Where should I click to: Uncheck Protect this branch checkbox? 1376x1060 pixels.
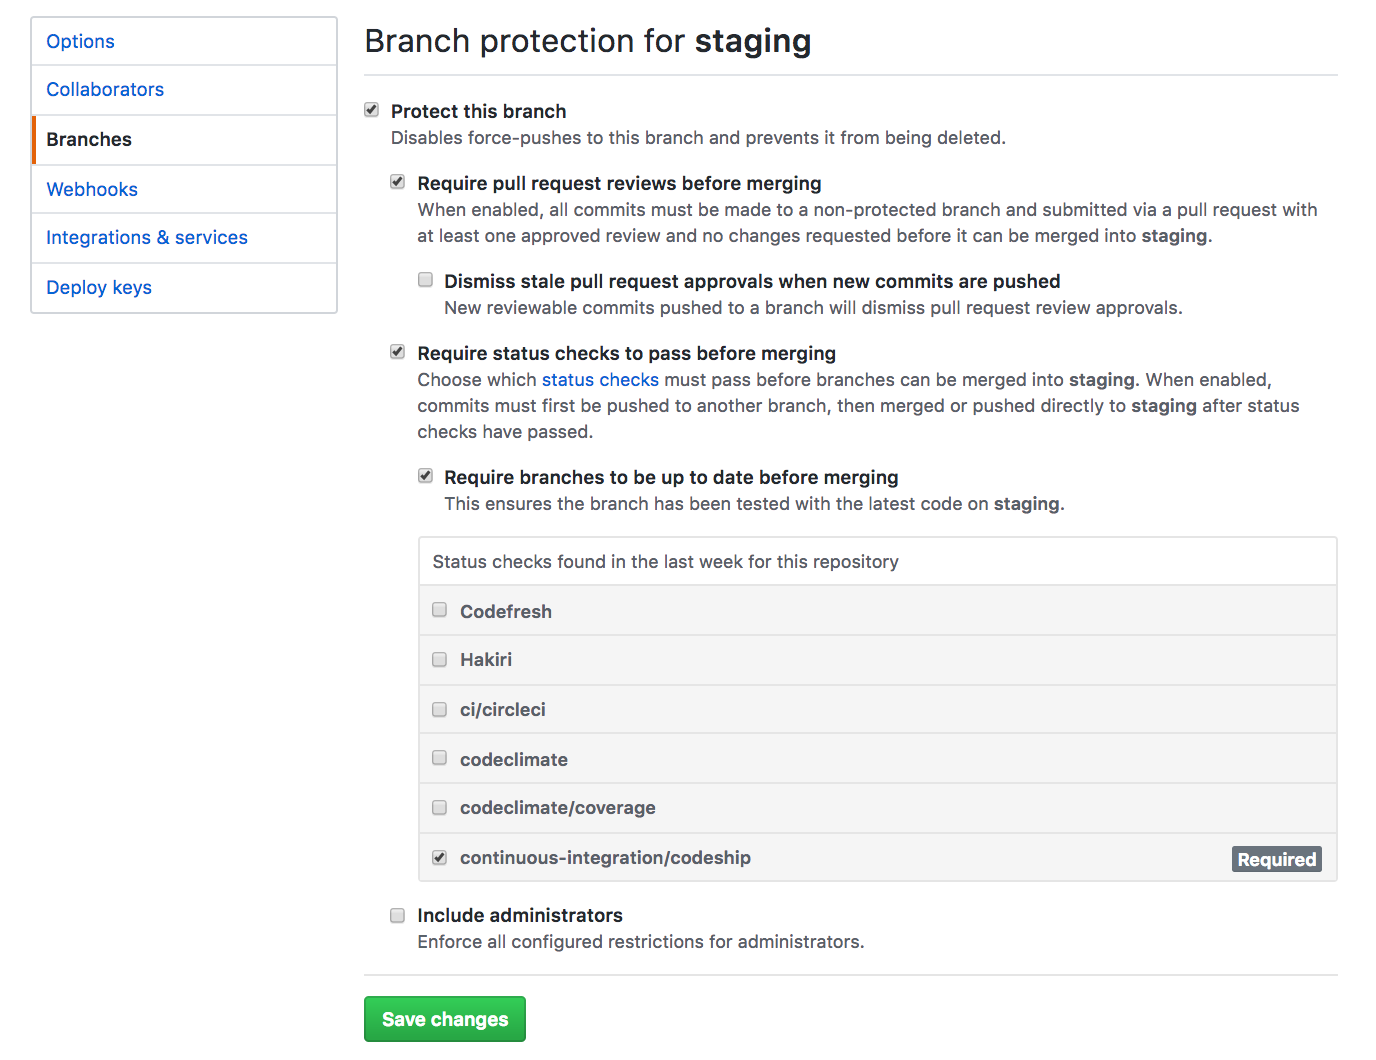coord(372,110)
